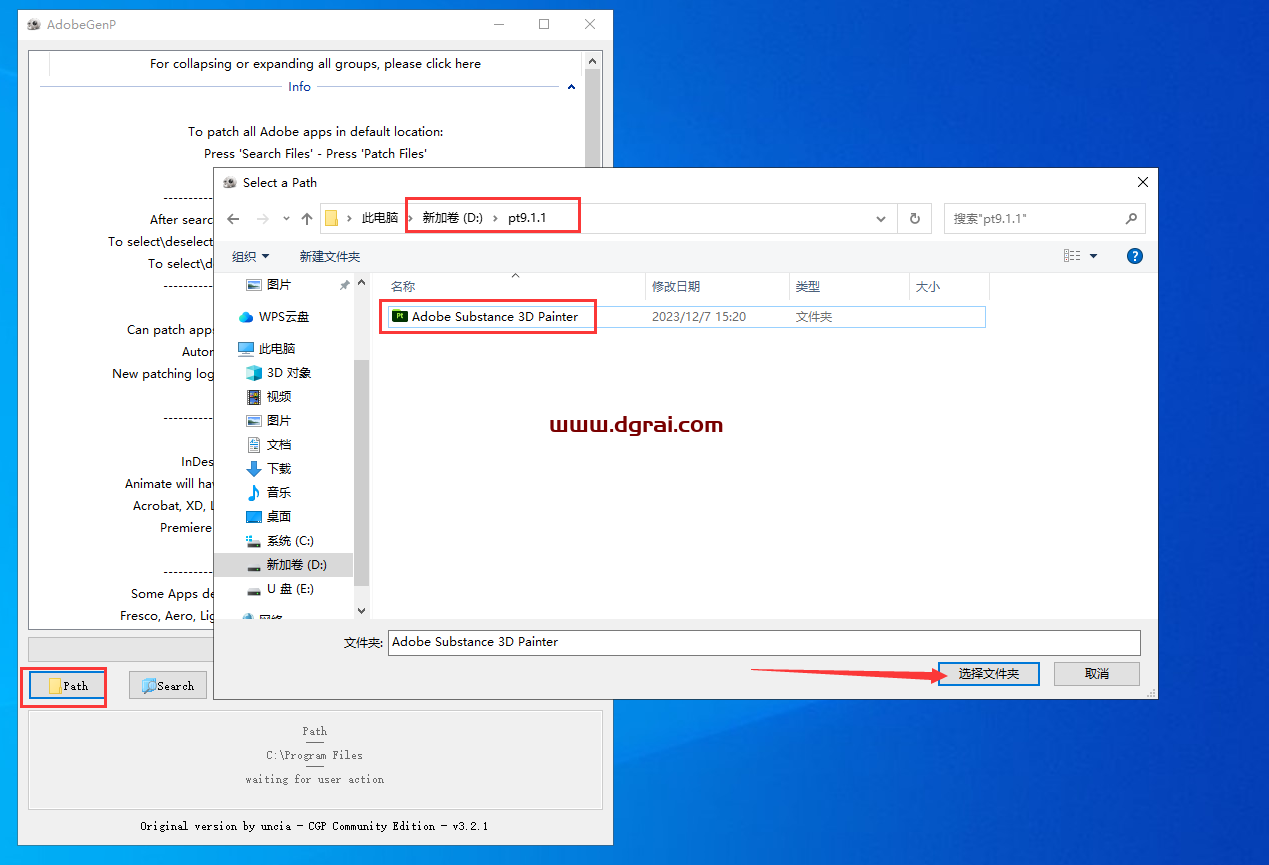Image resolution: width=1269 pixels, height=865 pixels.
Task: Open the 桌面 folder in the navigation pane
Action: click(x=279, y=517)
